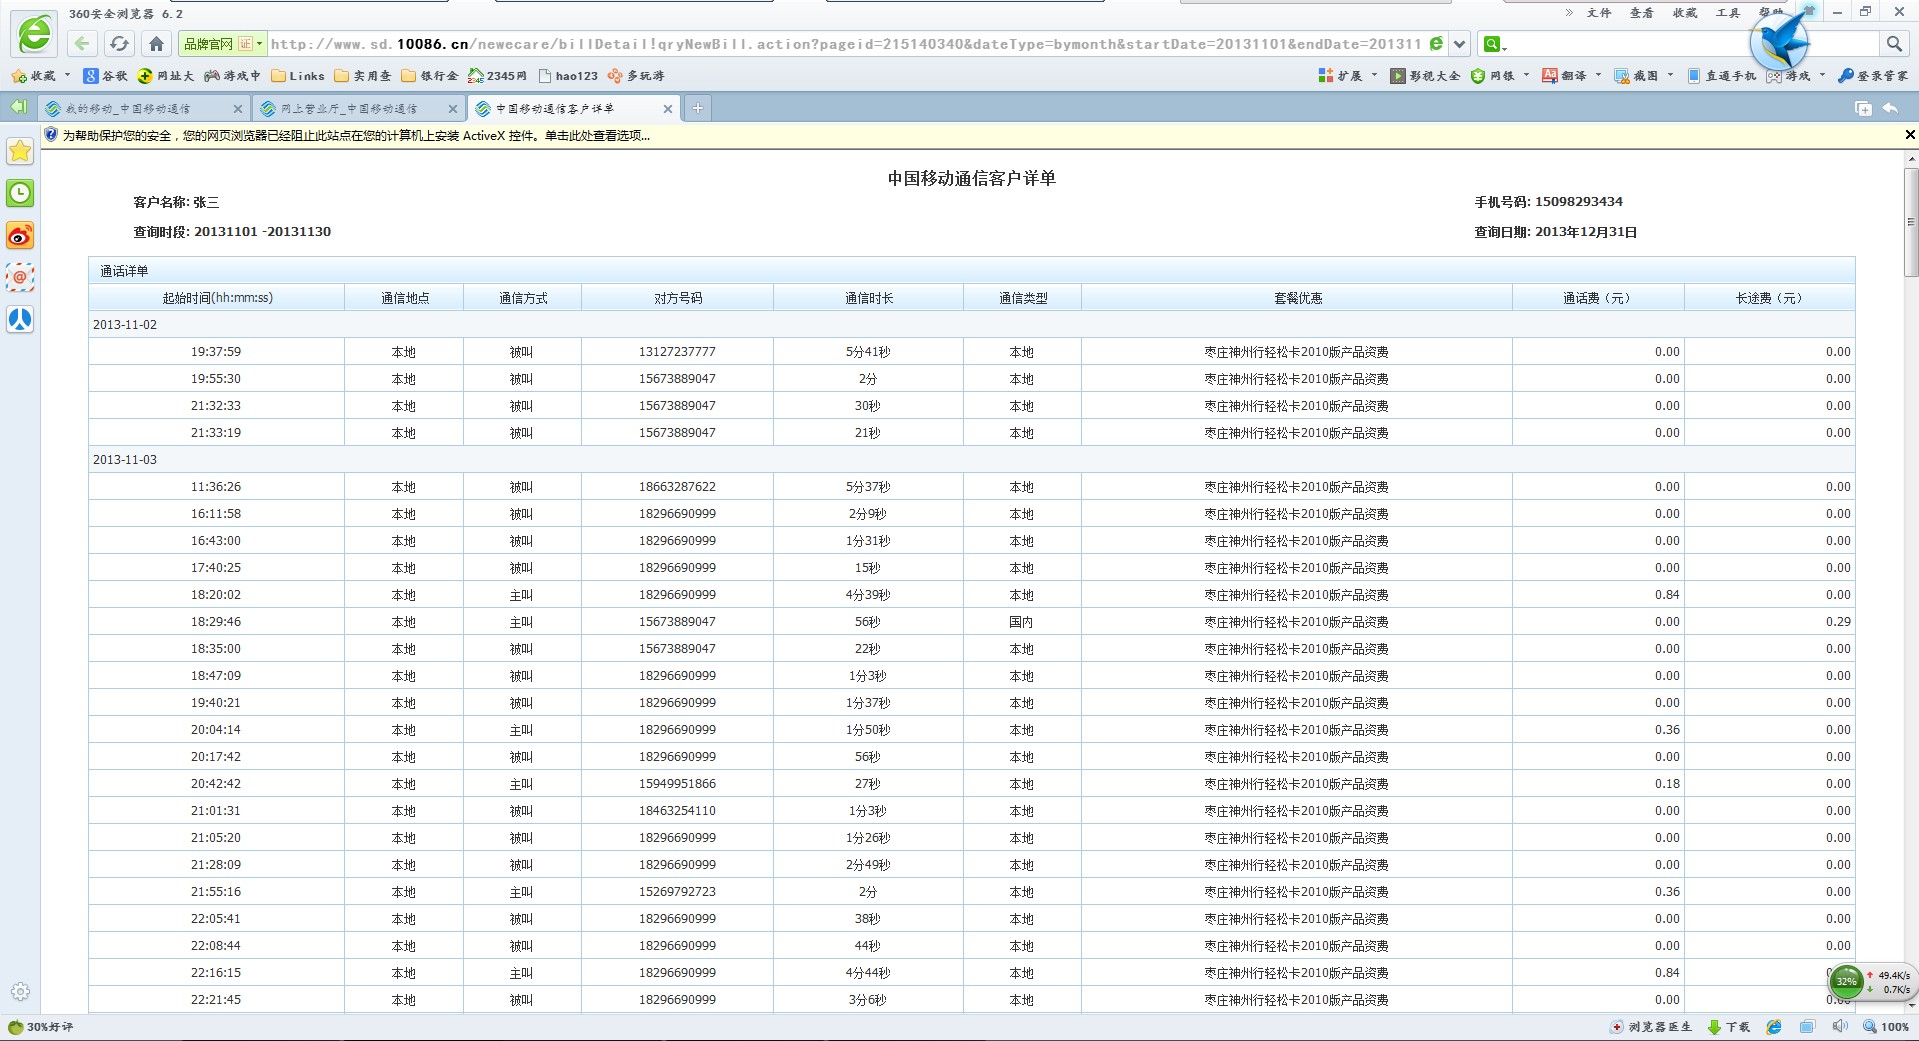Toggle the browser sound mute speaker icon

[x=1840, y=1027]
